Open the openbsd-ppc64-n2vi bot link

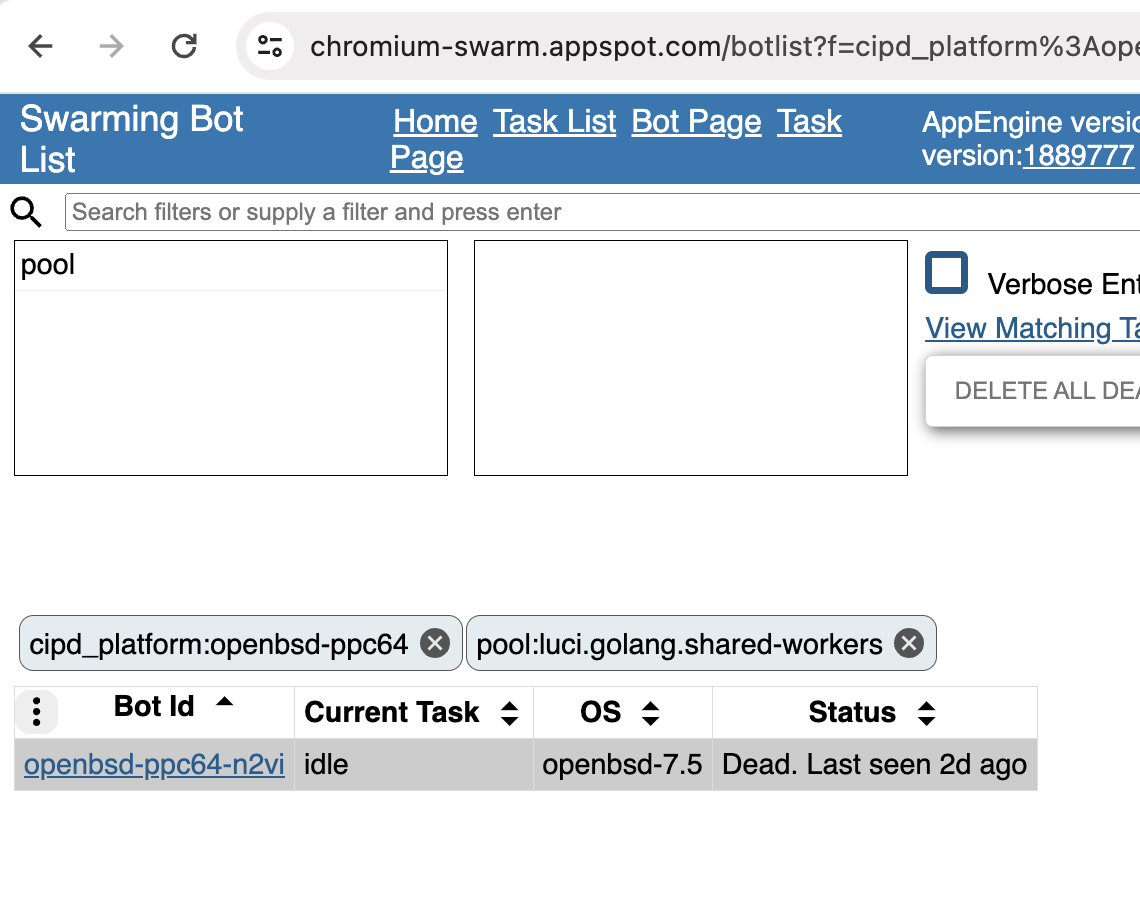[154, 765]
